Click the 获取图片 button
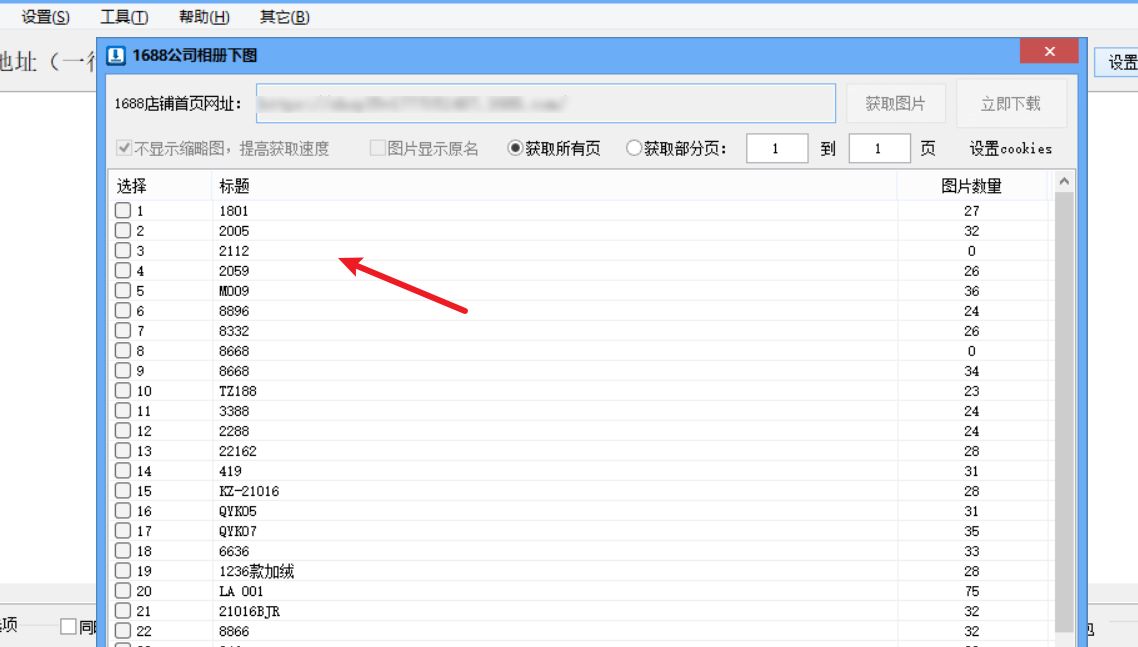The height and width of the screenshot is (647, 1138). (x=895, y=104)
